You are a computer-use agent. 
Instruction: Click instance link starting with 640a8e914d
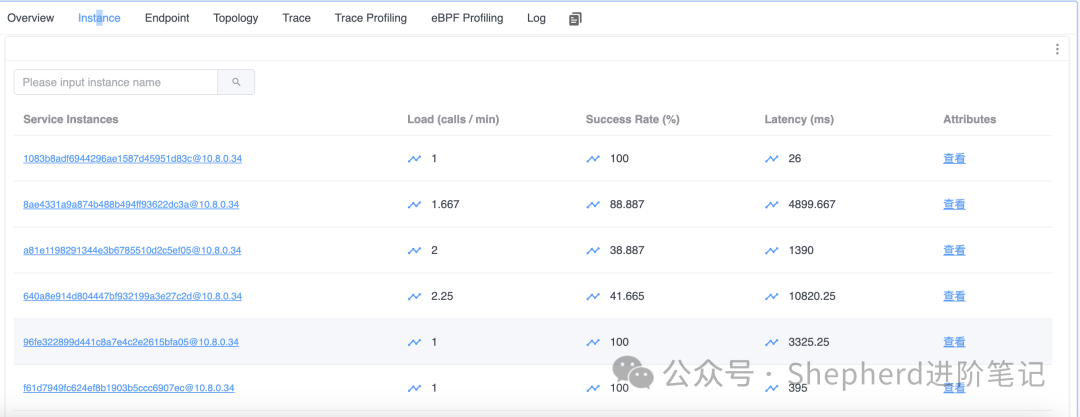[x=132, y=297]
